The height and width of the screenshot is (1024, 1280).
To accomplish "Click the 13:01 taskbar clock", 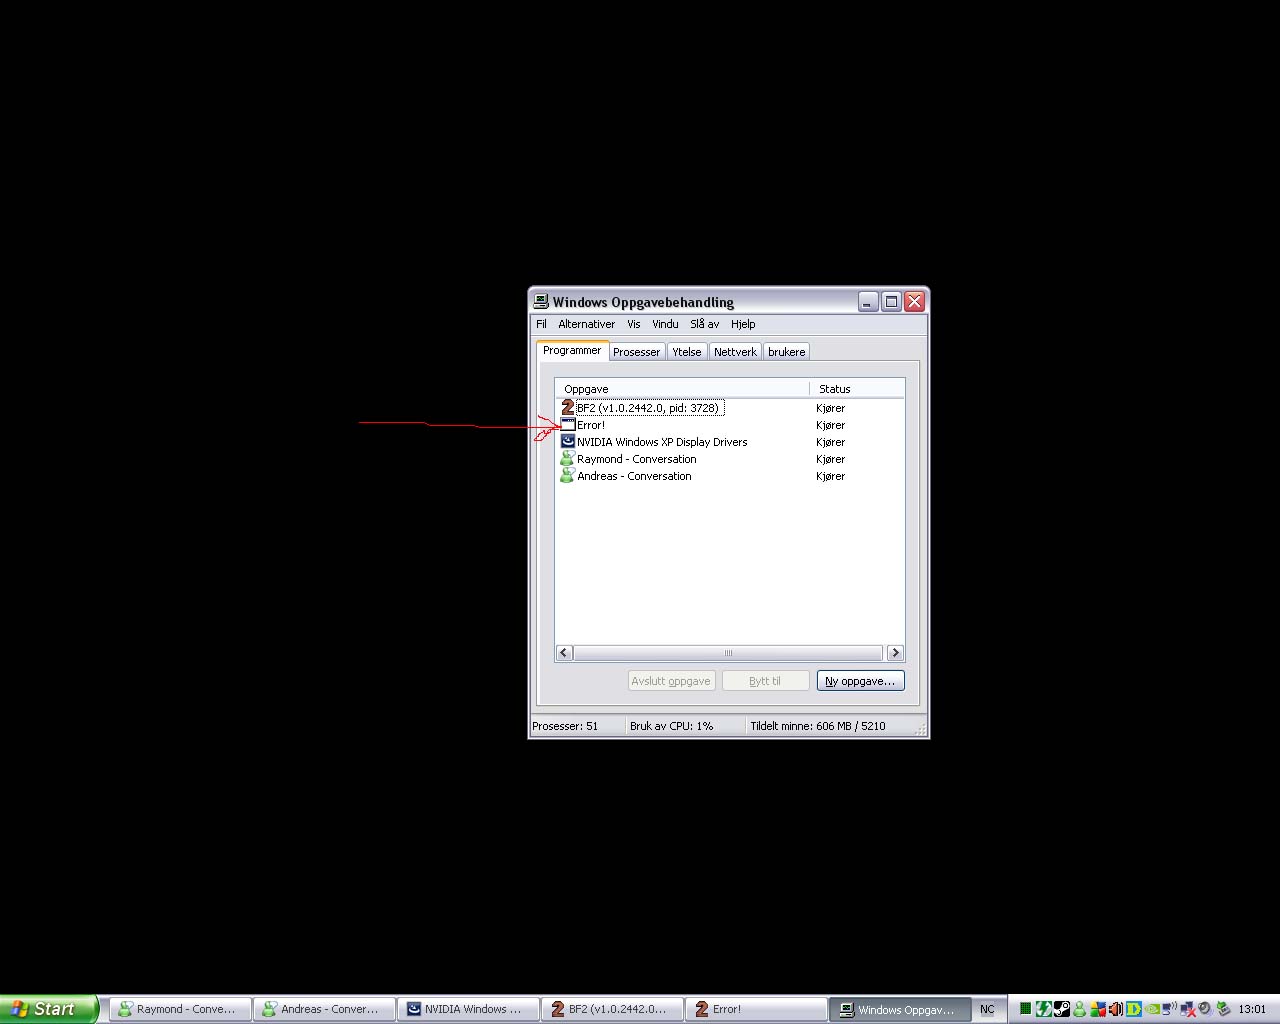I will [x=1252, y=1009].
